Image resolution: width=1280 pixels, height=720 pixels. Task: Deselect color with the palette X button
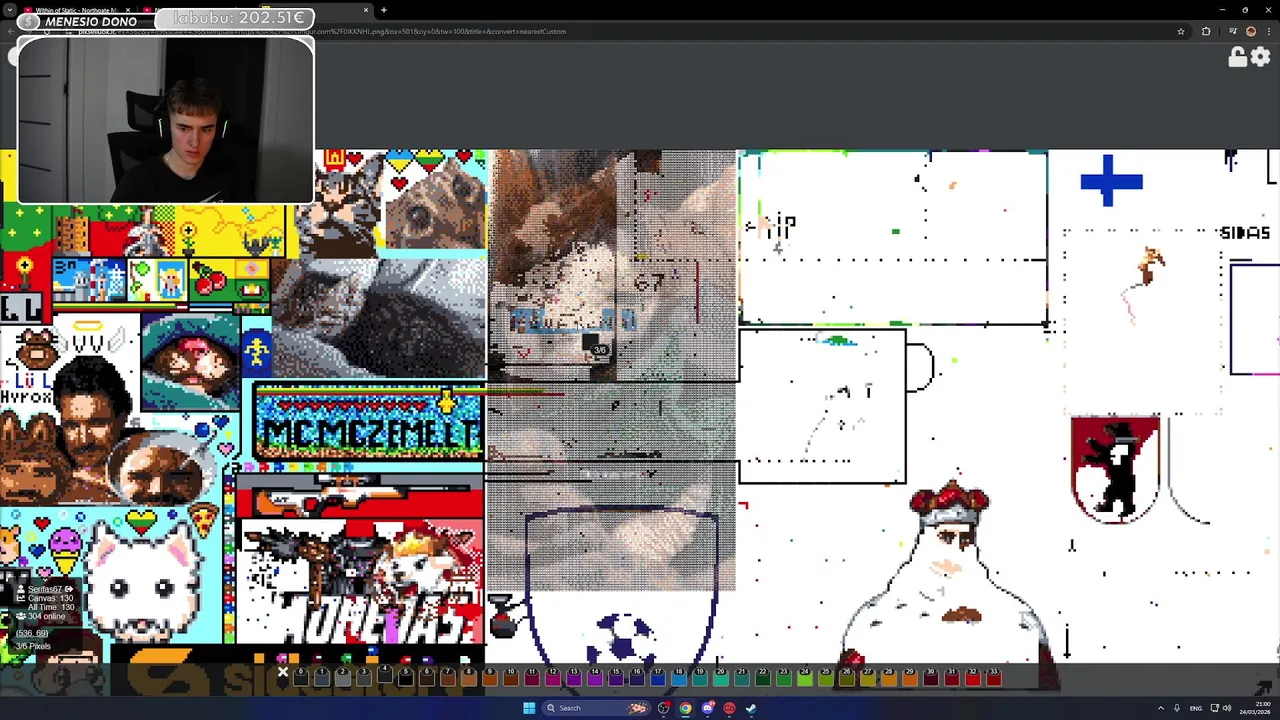[x=283, y=673]
